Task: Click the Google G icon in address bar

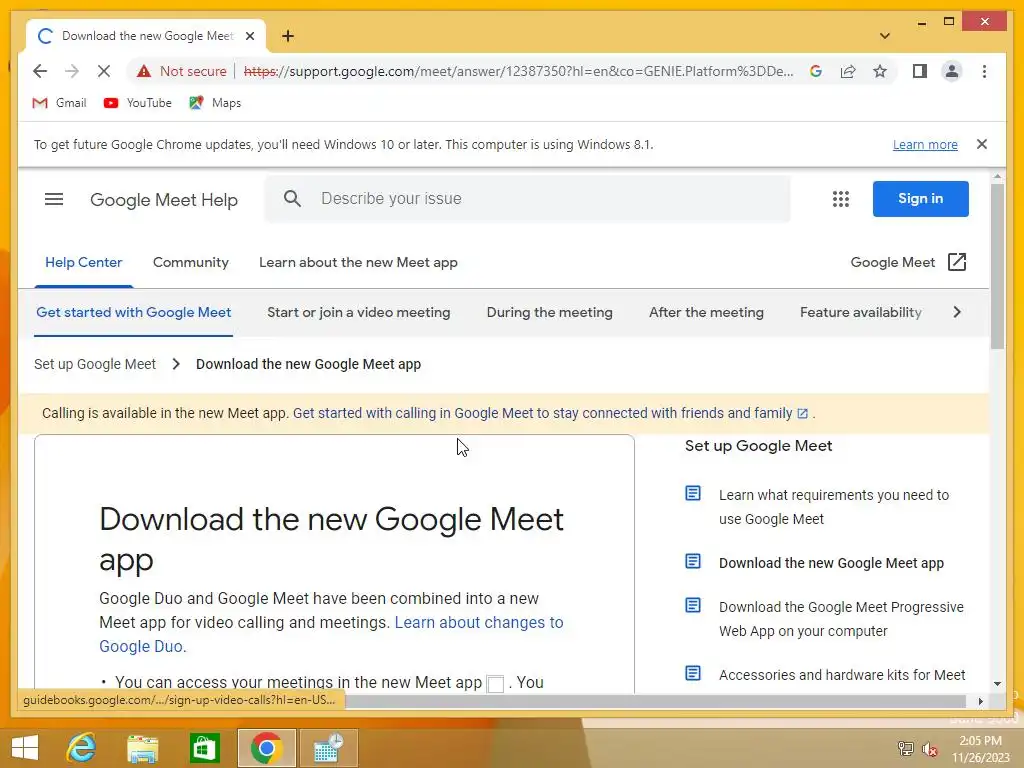Action: pyautogui.click(x=816, y=71)
